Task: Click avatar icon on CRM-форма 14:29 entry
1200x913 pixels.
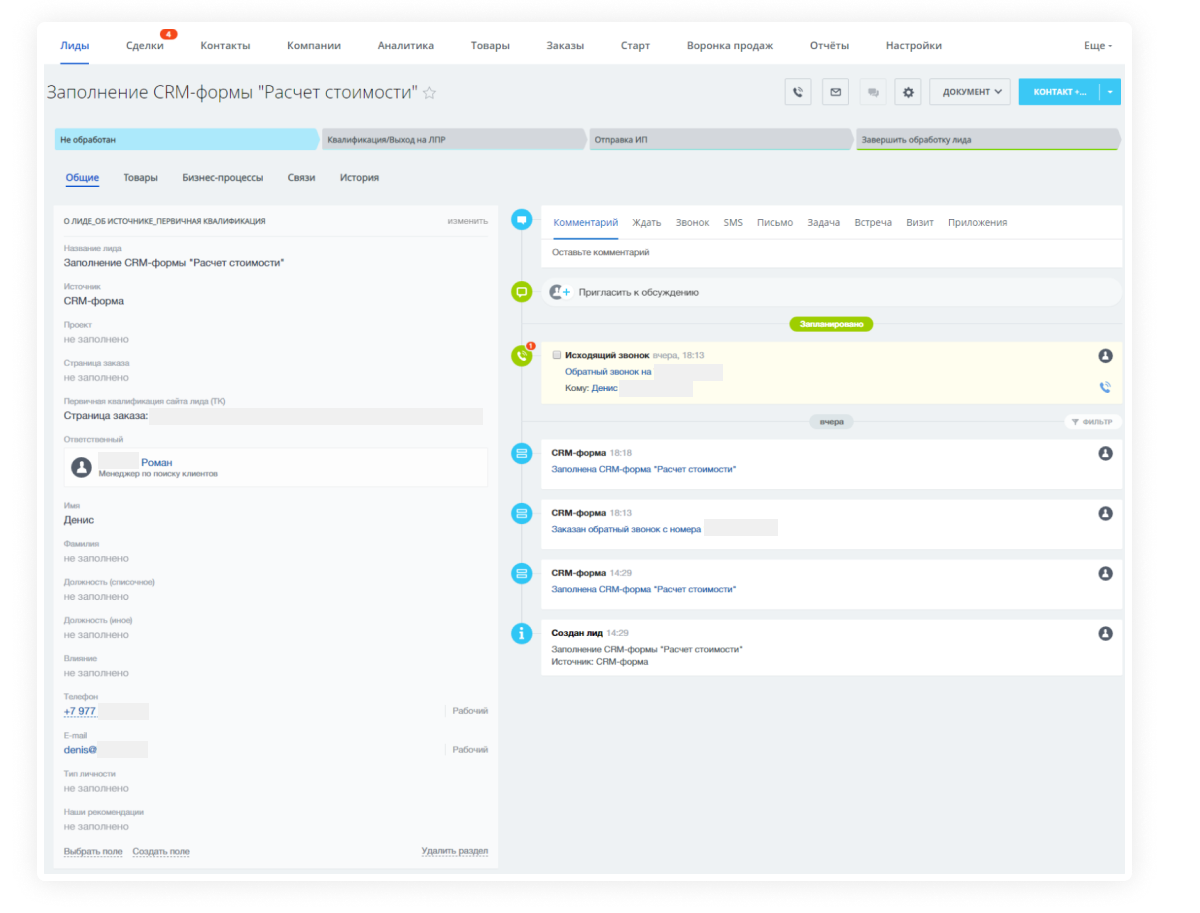Action: pos(1105,573)
